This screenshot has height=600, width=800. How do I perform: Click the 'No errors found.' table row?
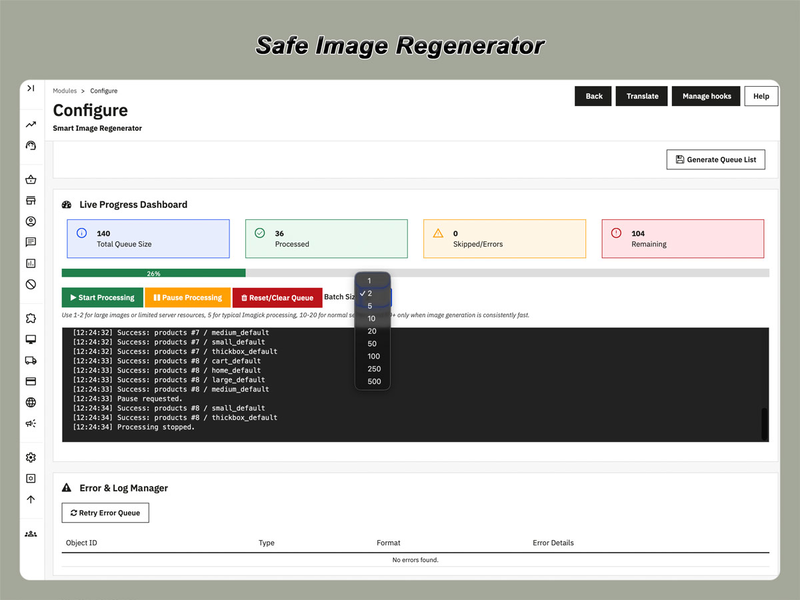(415, 560)
